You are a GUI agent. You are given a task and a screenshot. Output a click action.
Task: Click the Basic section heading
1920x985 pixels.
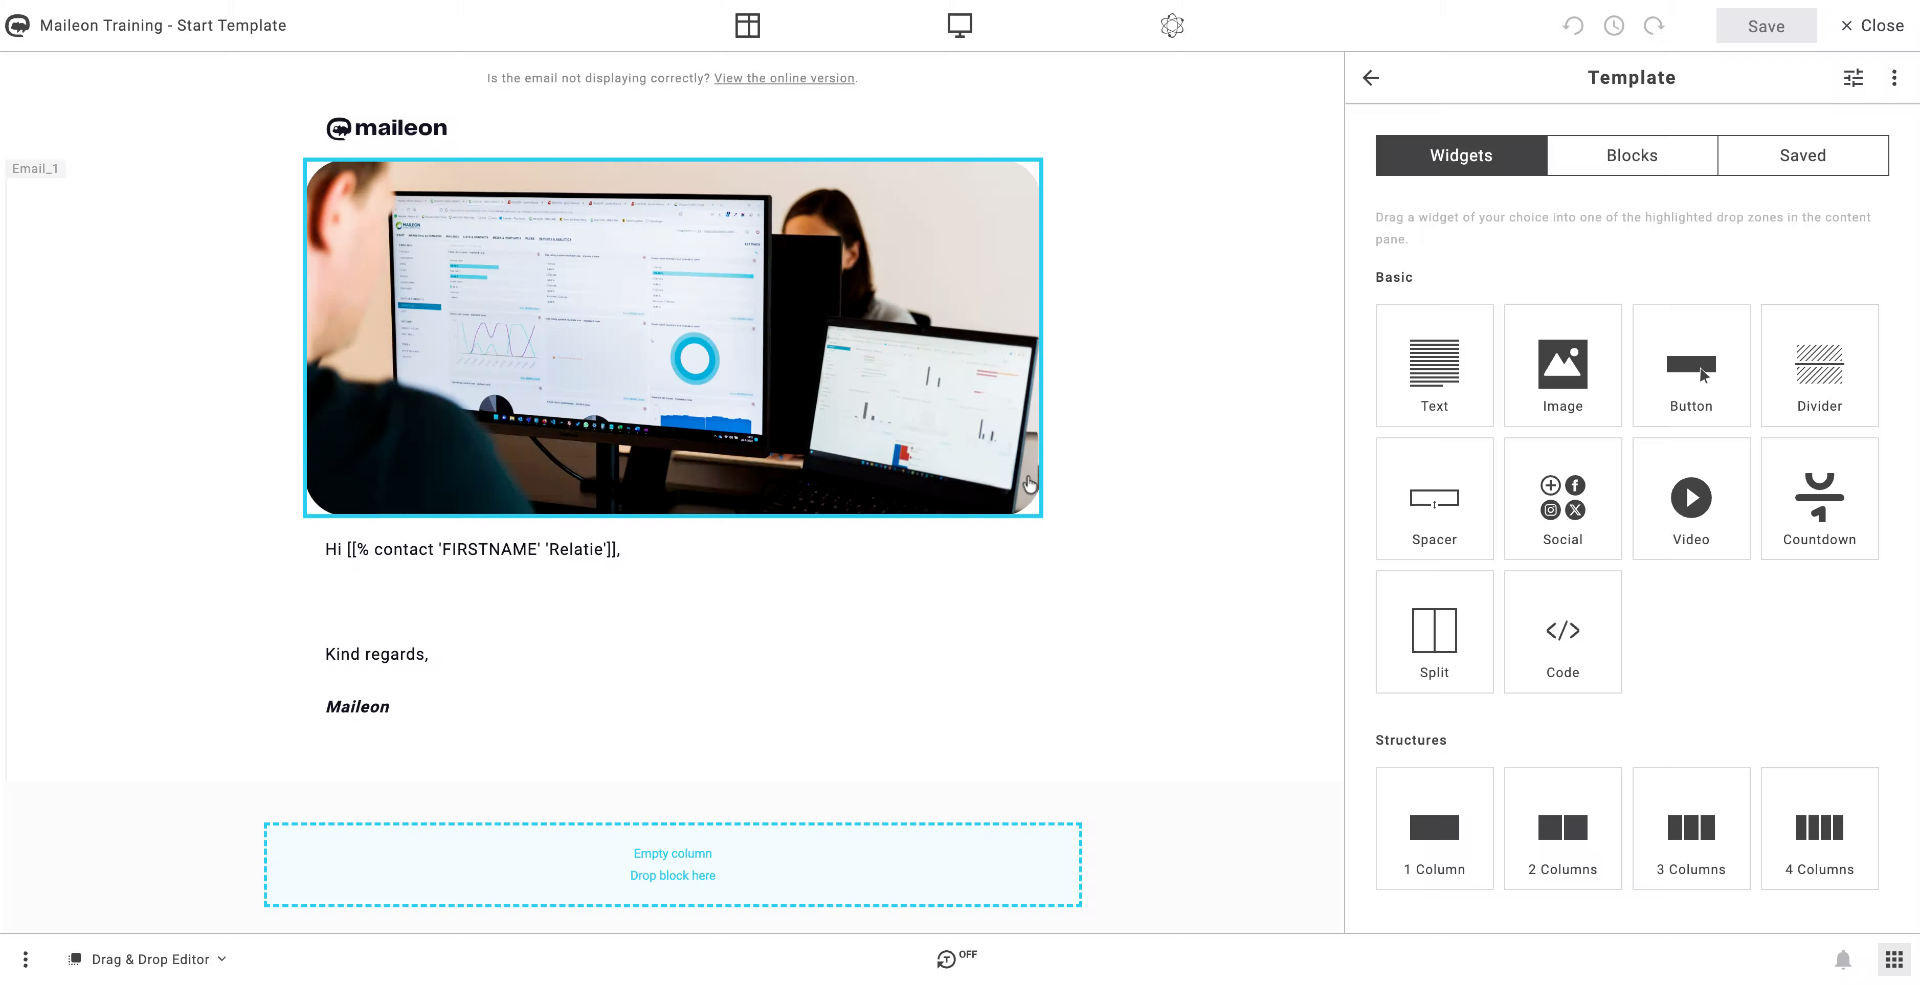[x=1394, y=277]
